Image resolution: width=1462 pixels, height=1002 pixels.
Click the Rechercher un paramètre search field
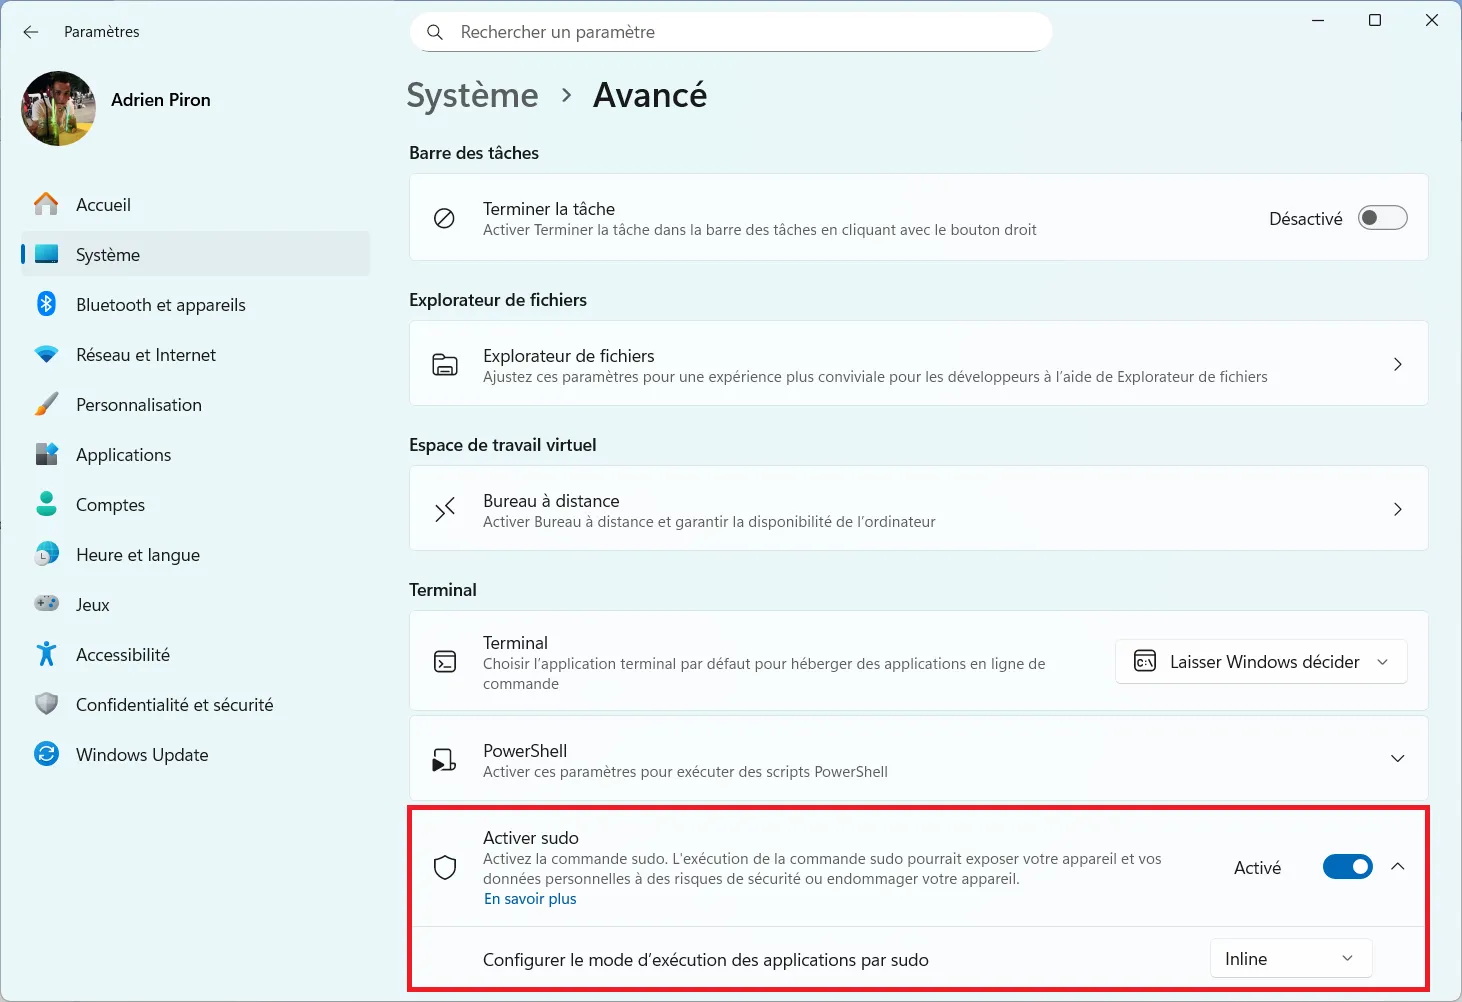[731, 31]
